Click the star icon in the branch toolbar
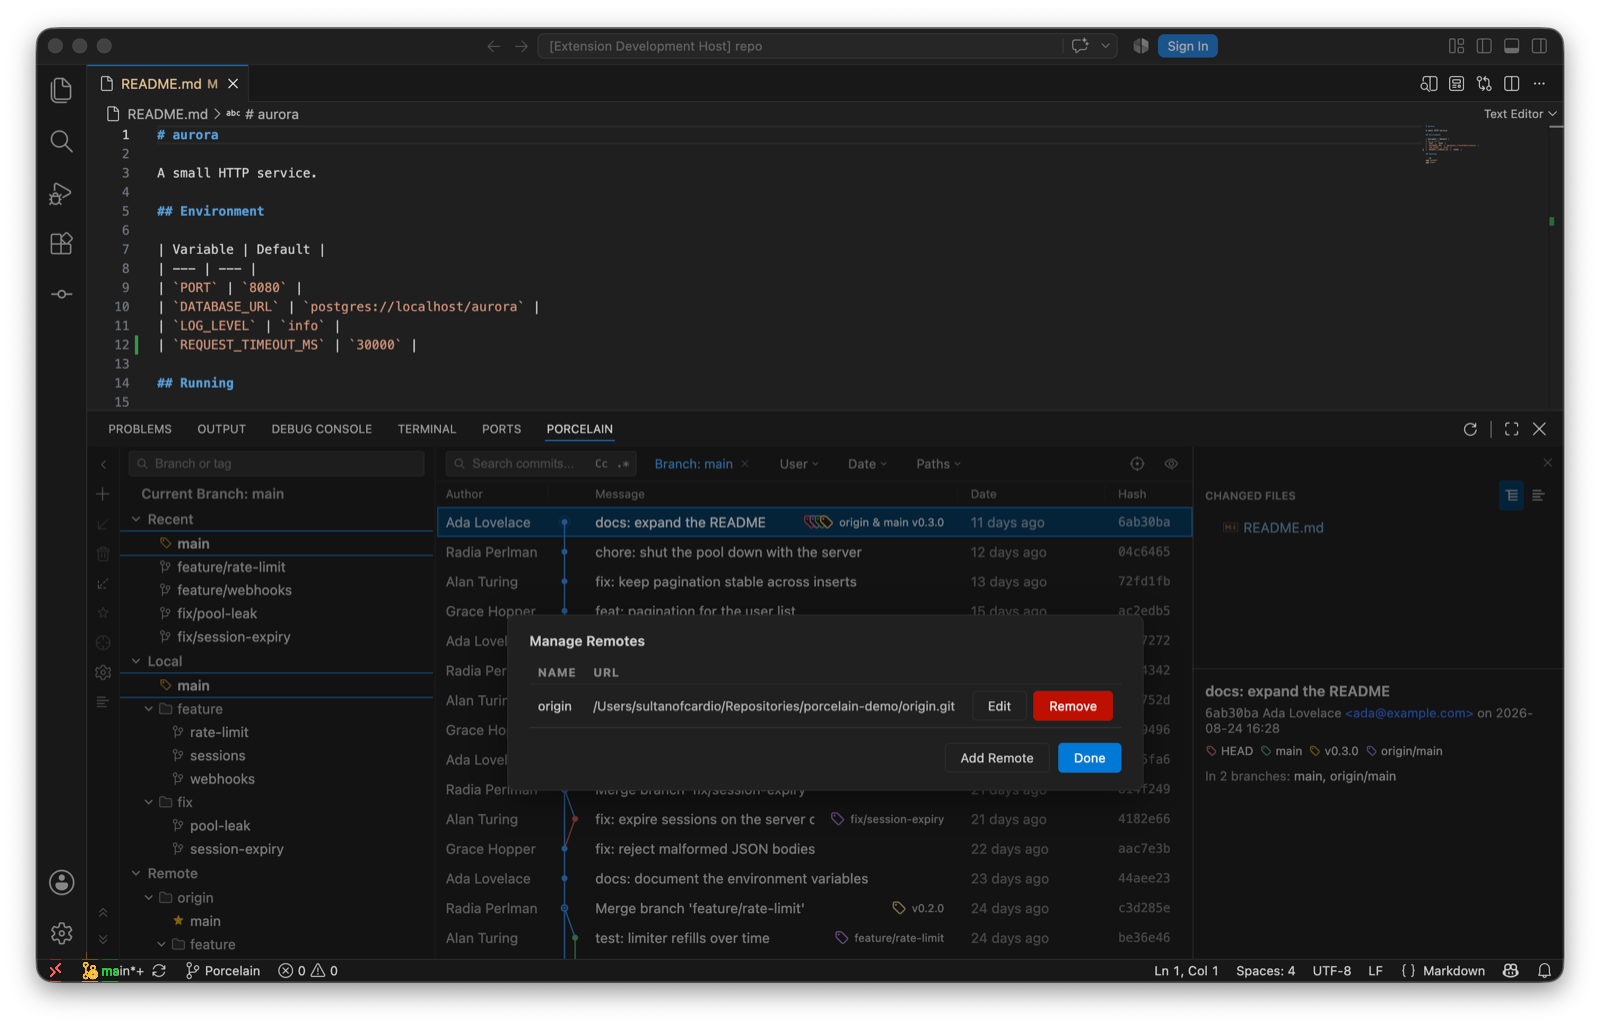The image size is (1600, 1027). tap(103, 613)
